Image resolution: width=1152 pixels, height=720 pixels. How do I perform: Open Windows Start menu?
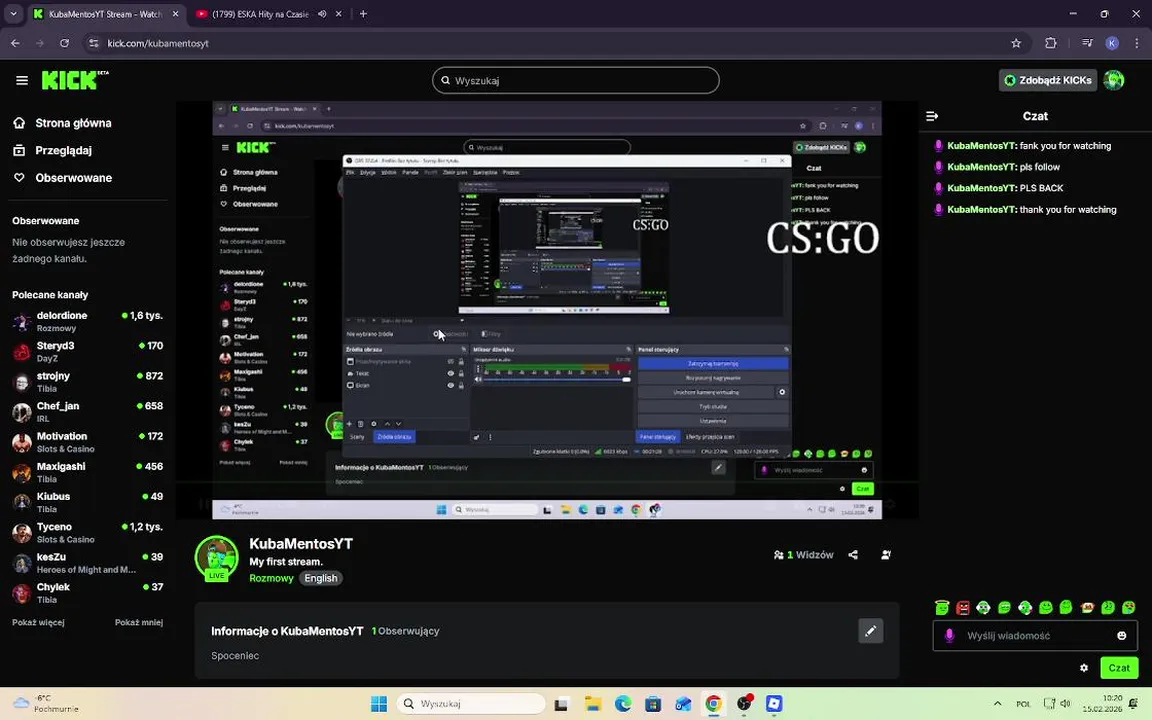click(379, 703)
